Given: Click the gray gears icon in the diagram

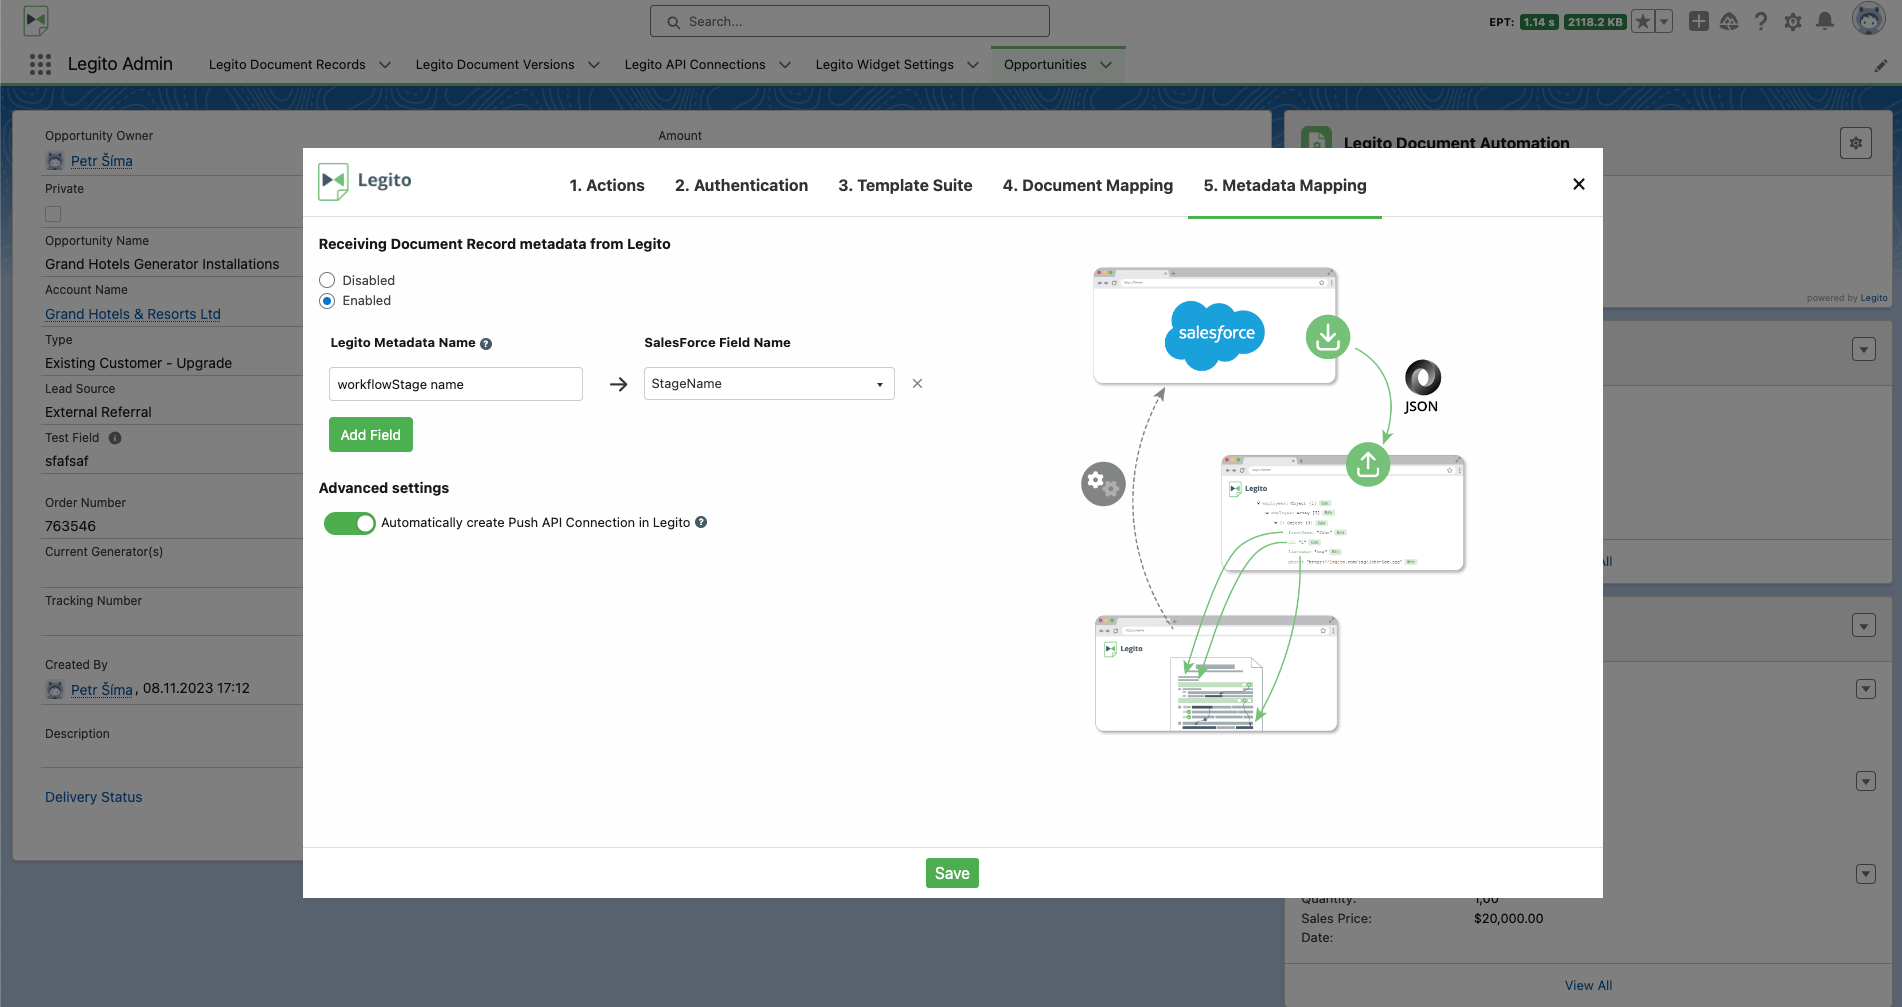Looking at the screenshot, I should [x=1103, y=484].
